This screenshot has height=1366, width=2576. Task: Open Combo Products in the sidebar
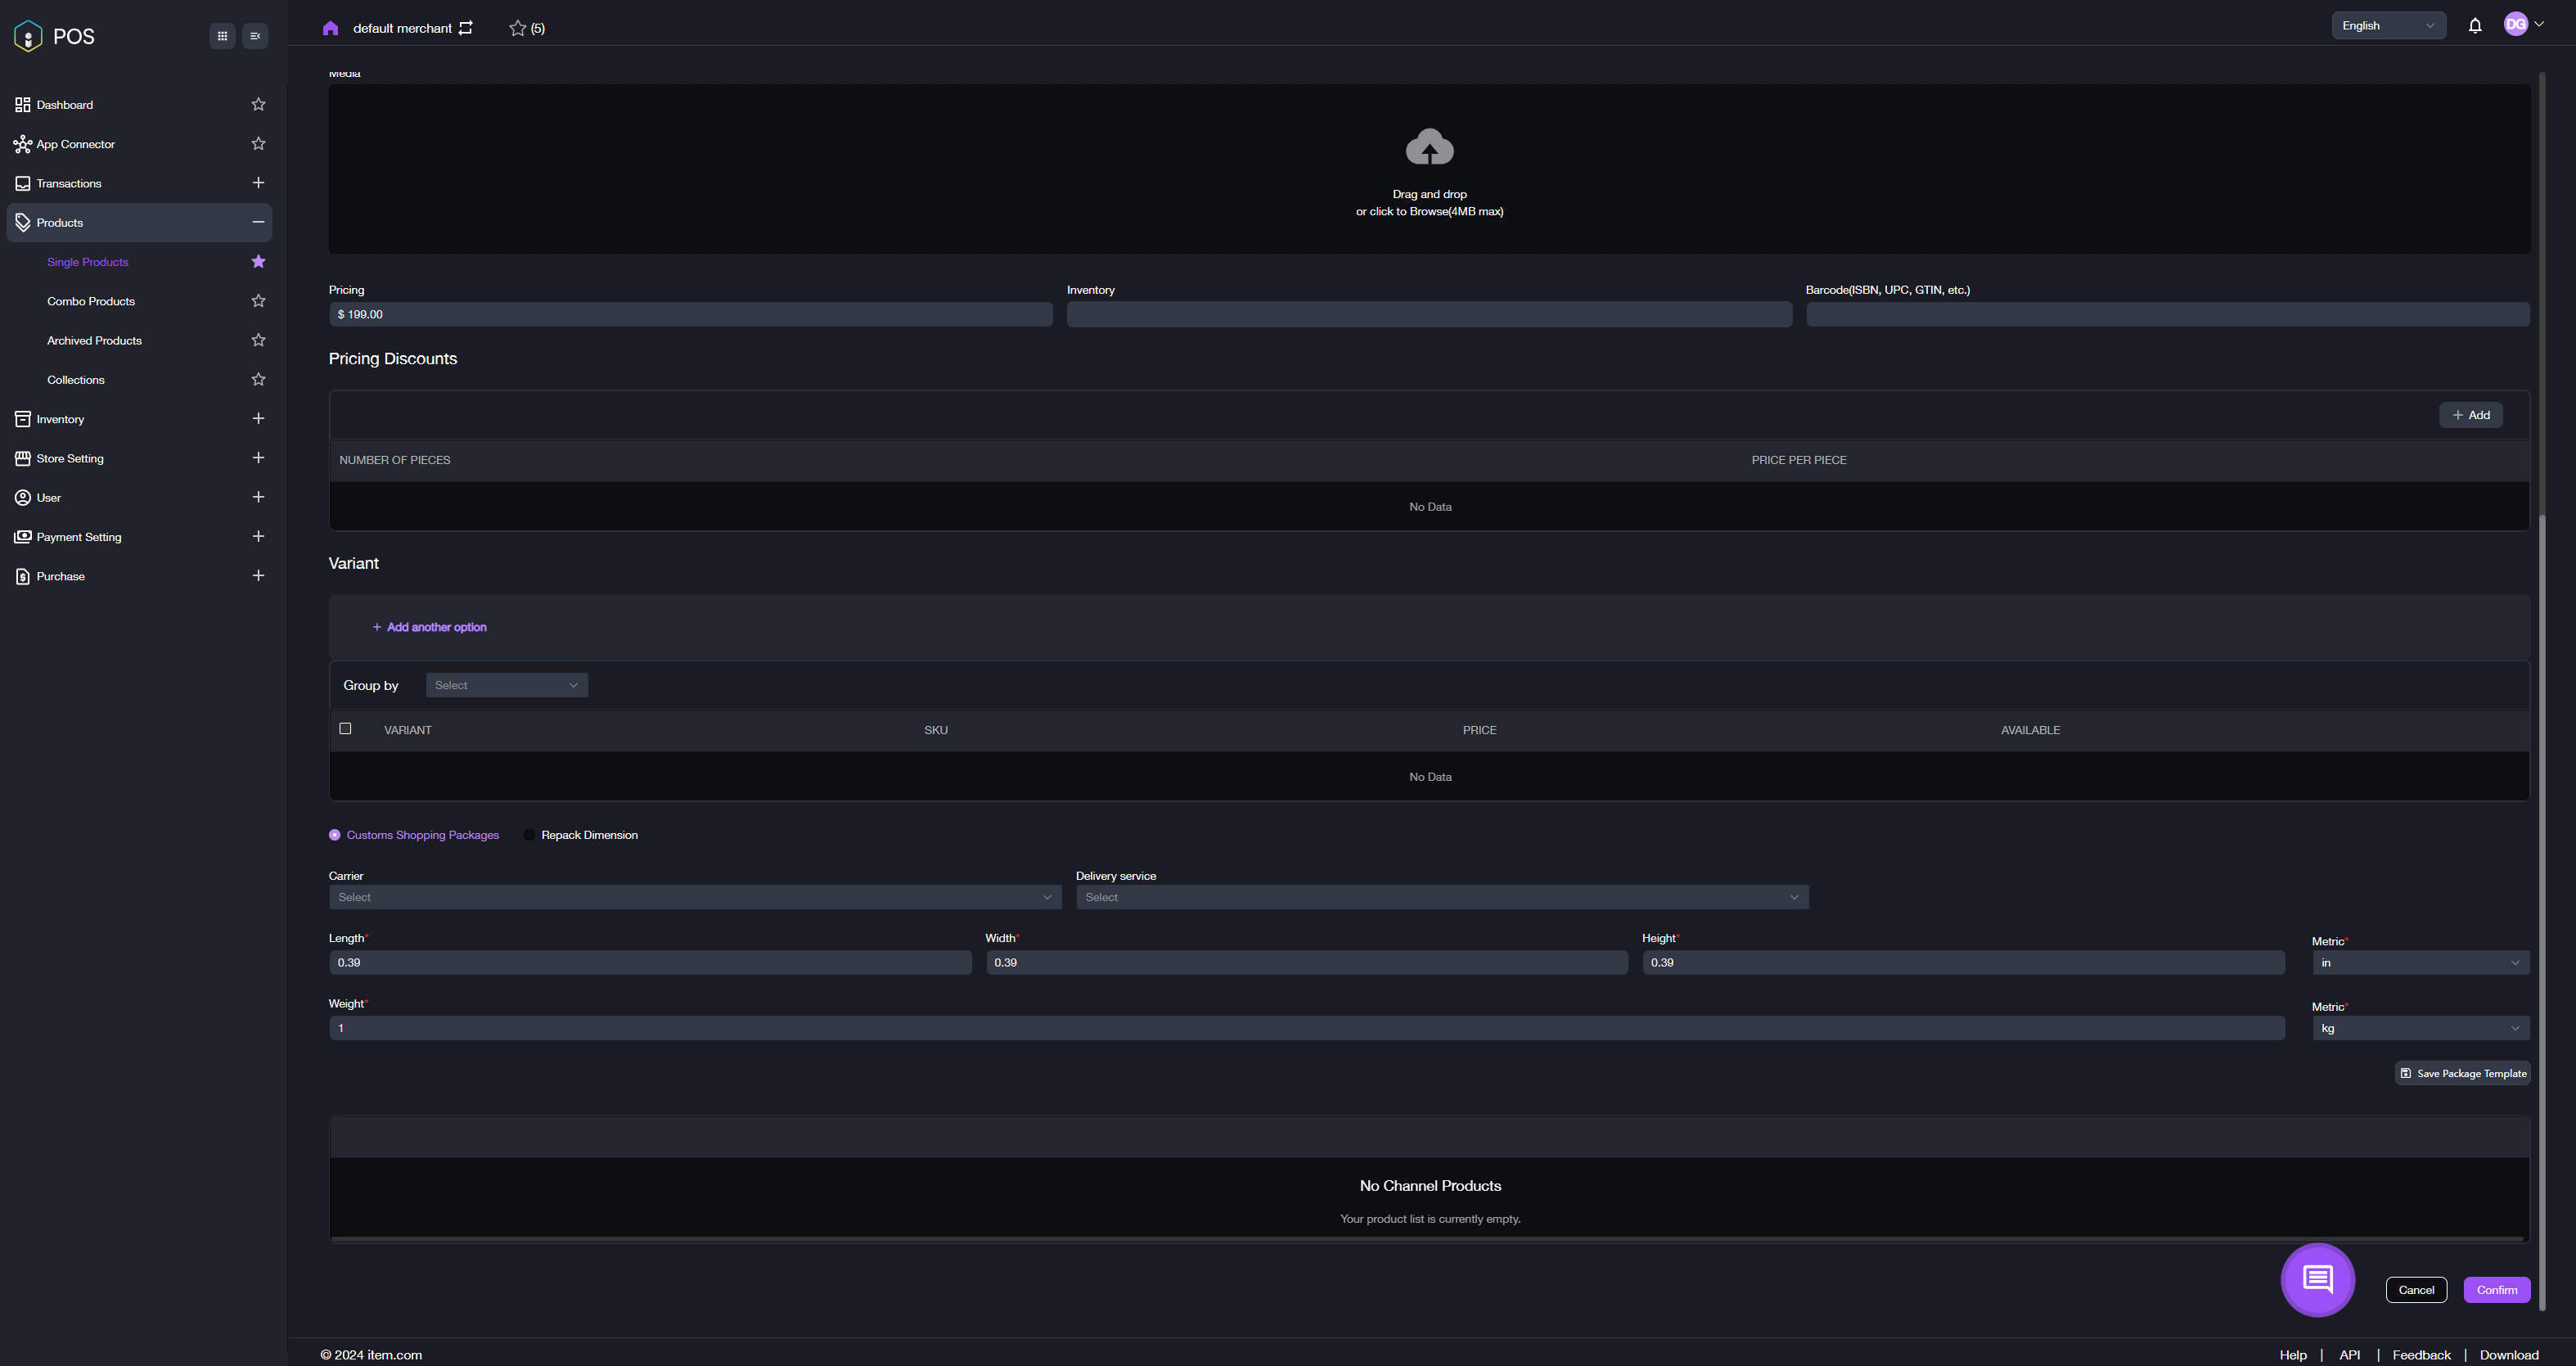91,301
